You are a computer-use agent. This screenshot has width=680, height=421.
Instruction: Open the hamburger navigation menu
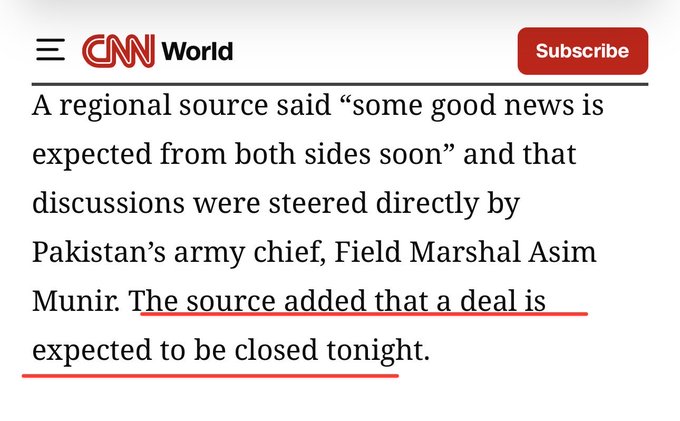tap(51, 50)
